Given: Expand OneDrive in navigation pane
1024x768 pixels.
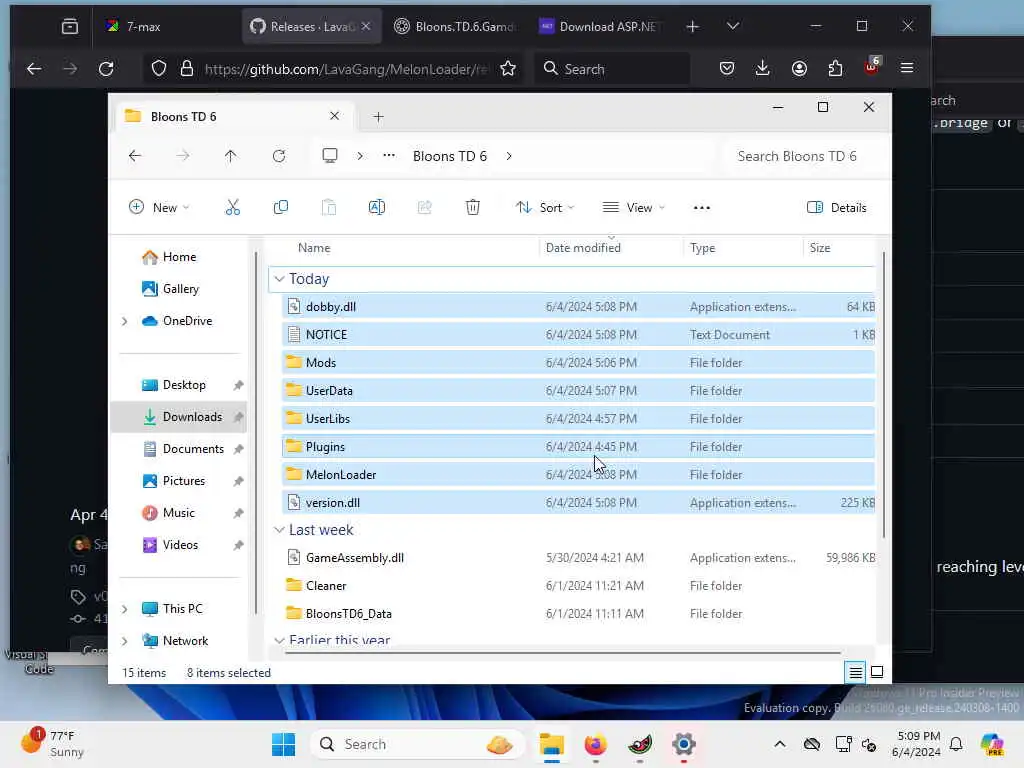Looking at the screenshot, I should 125,321.
